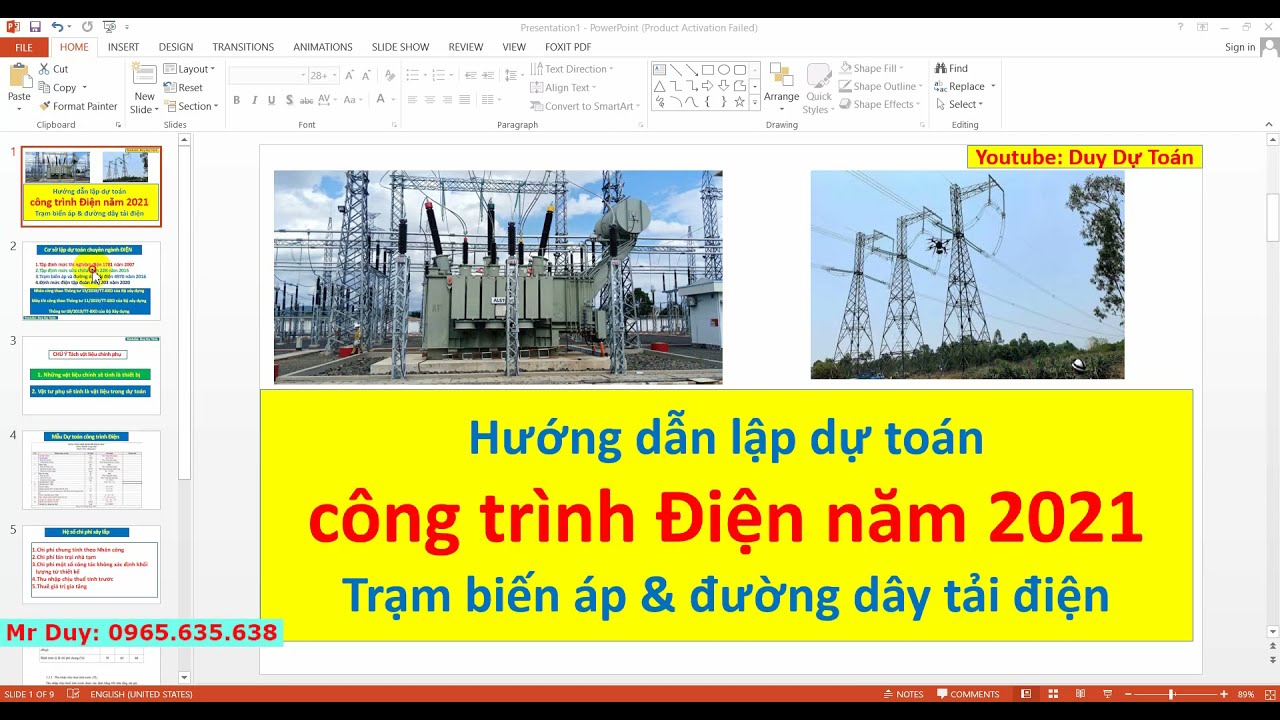This screenshot has height=720, width=1280.
Task: Open the Section dropdown
Action: click(x=191, y=106)
